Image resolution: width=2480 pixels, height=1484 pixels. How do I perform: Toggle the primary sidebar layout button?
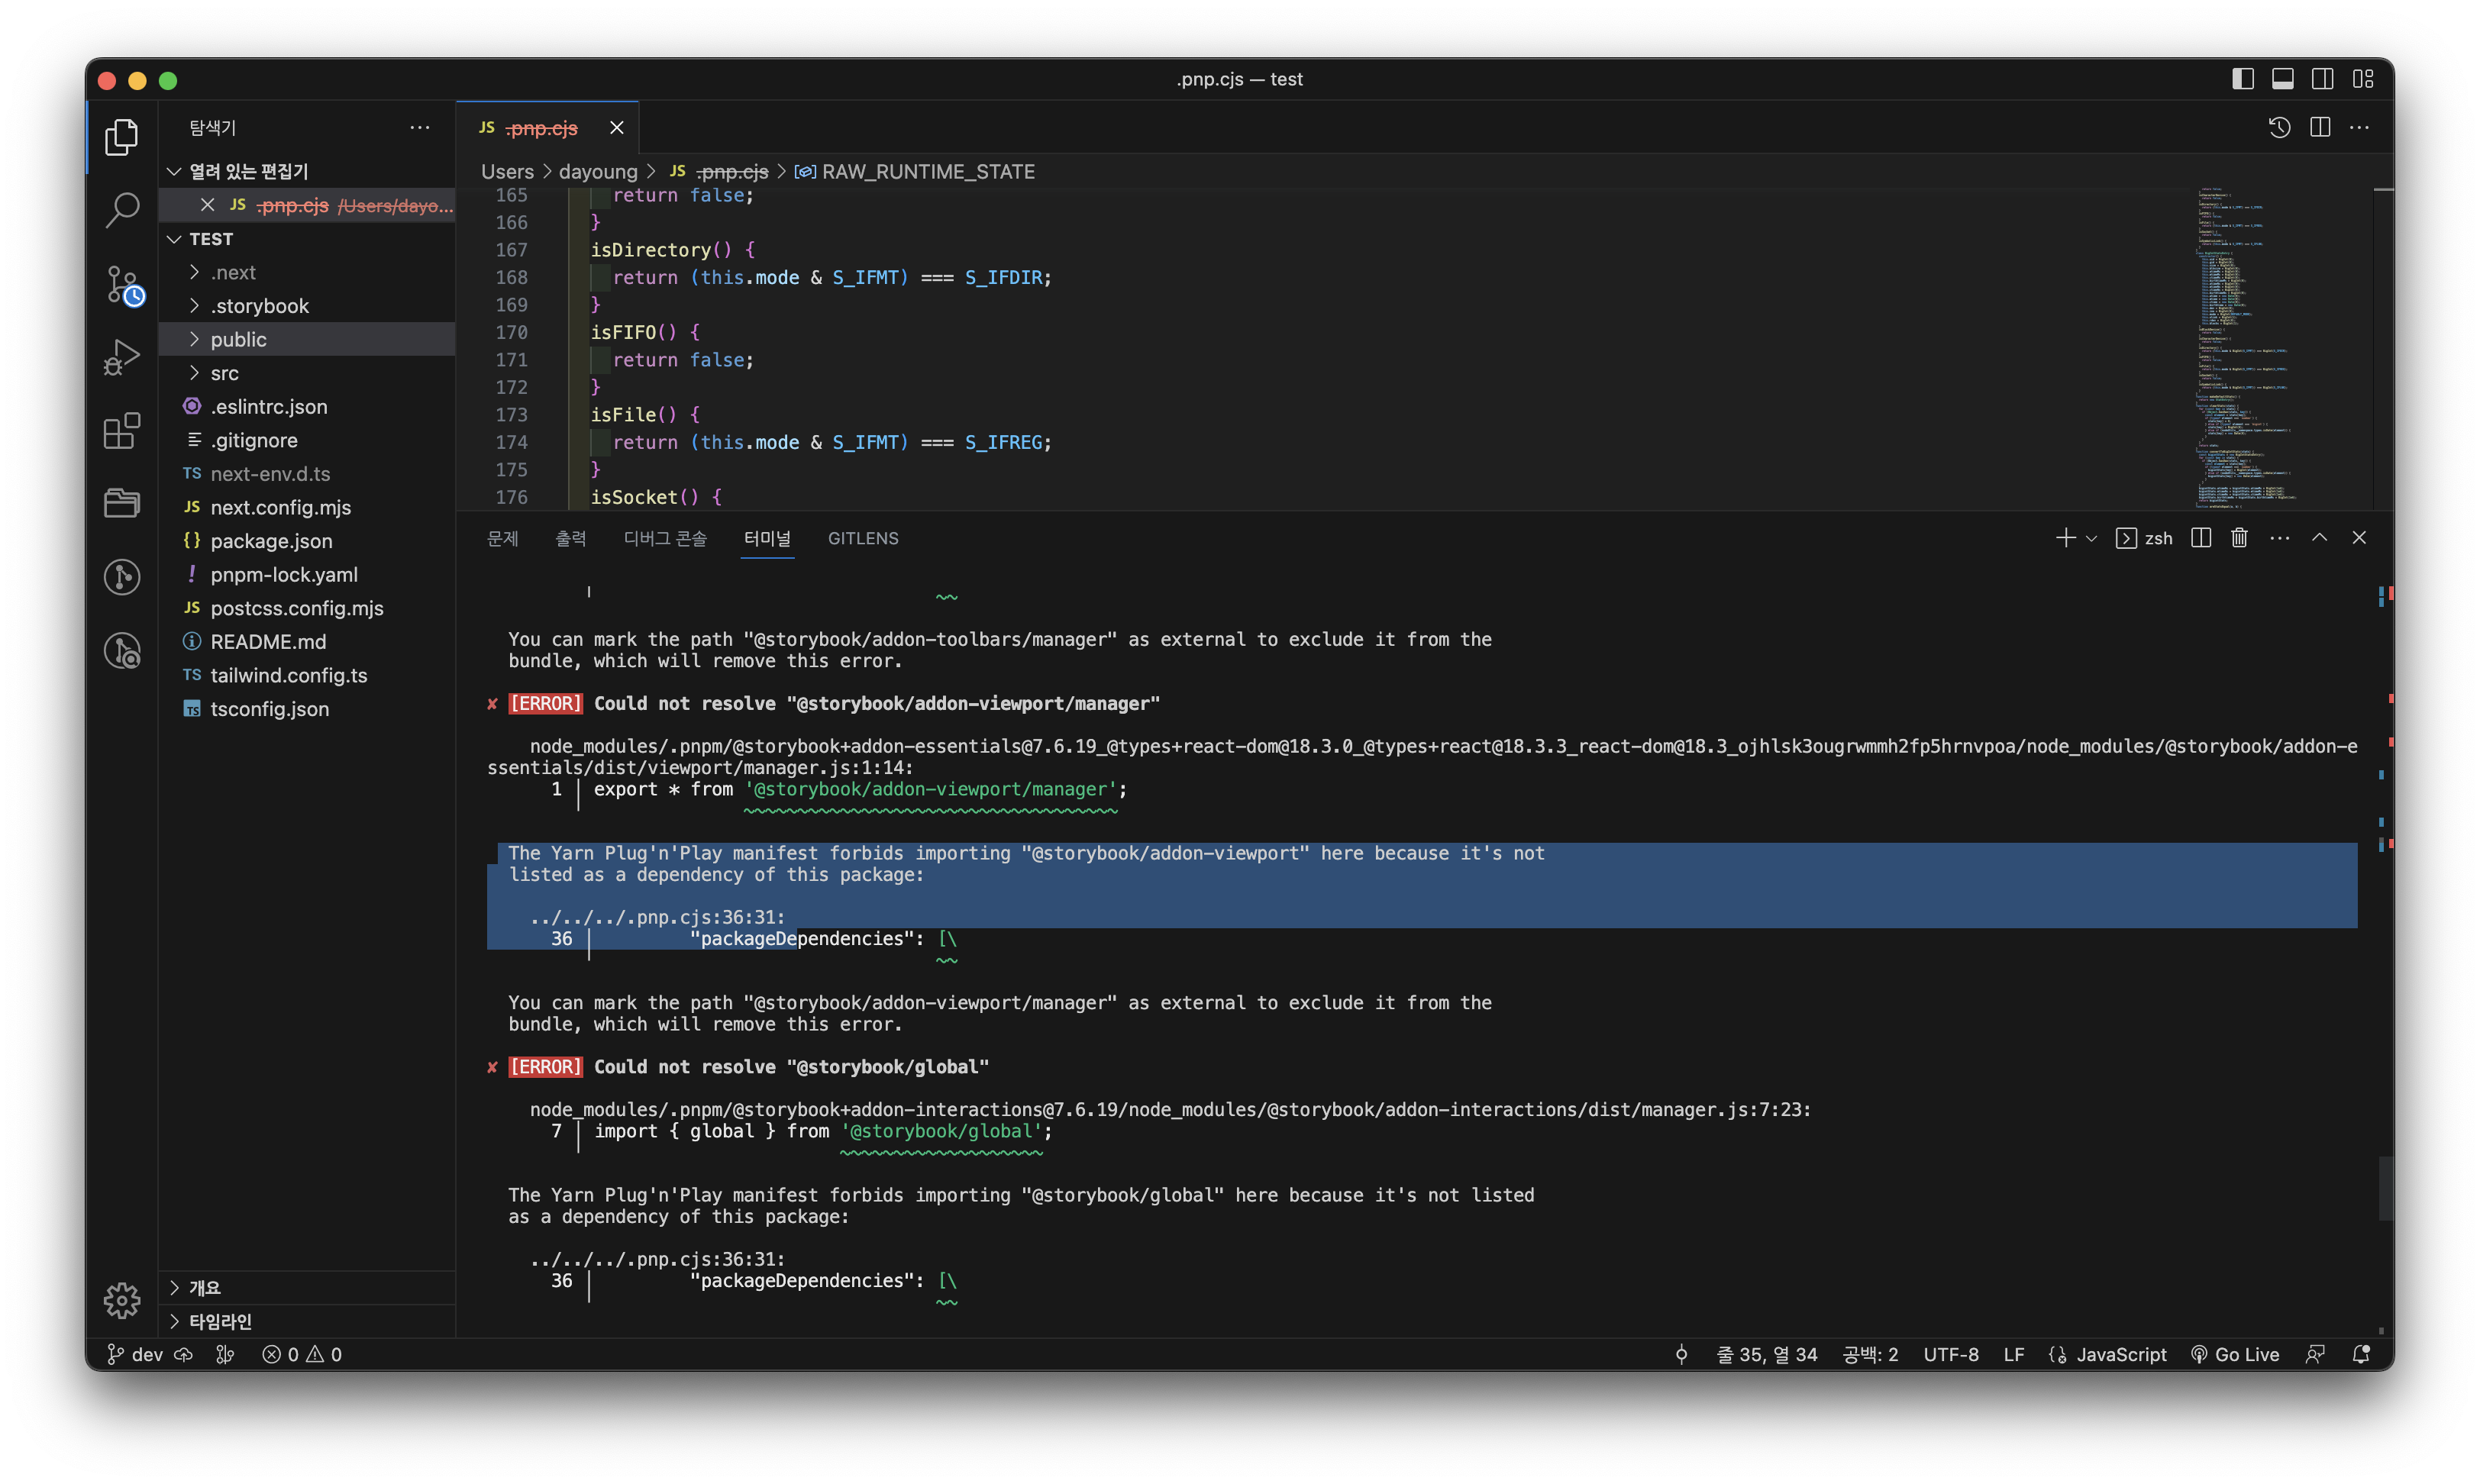(x=2242, y=79)
